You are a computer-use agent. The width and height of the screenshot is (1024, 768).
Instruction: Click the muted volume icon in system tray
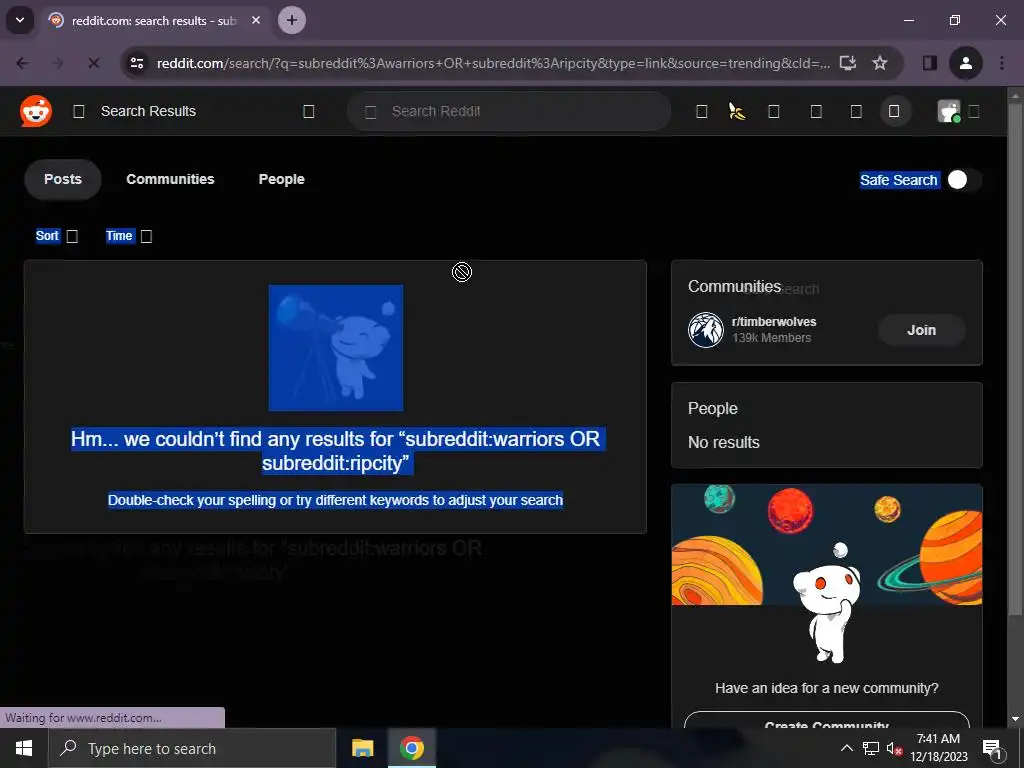(x=895, y=749)
